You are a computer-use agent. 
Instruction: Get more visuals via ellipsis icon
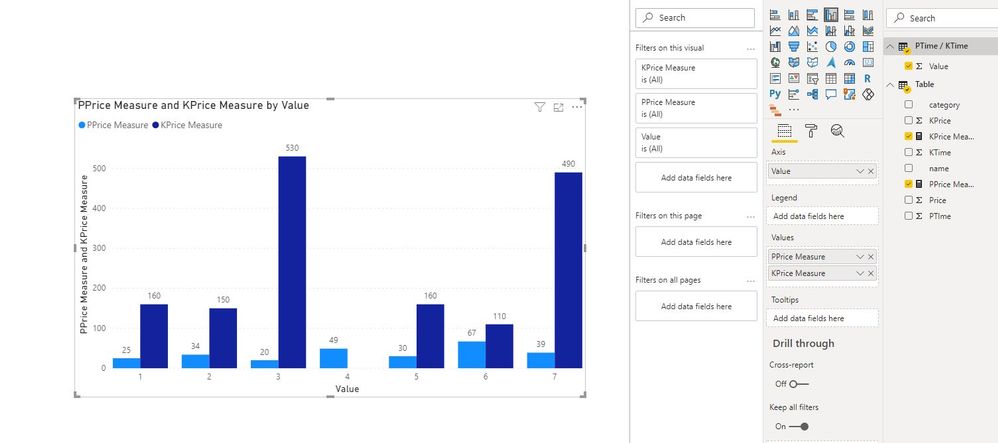(x=794, y=109)
